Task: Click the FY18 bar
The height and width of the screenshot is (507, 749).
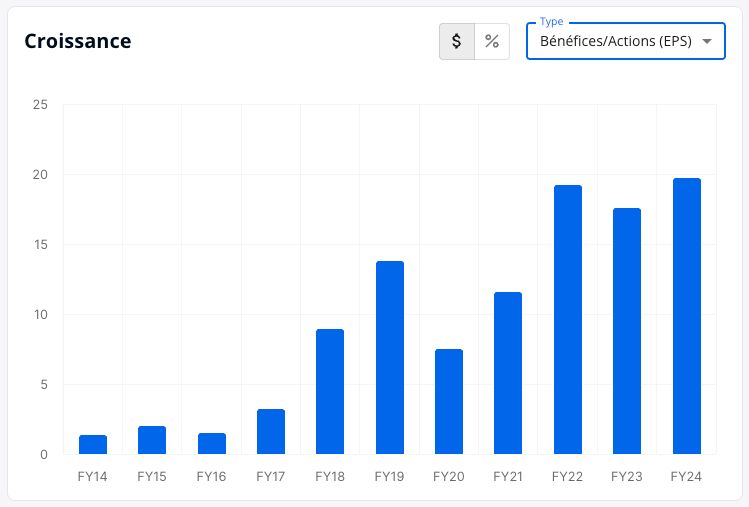Action: point(330,391)
